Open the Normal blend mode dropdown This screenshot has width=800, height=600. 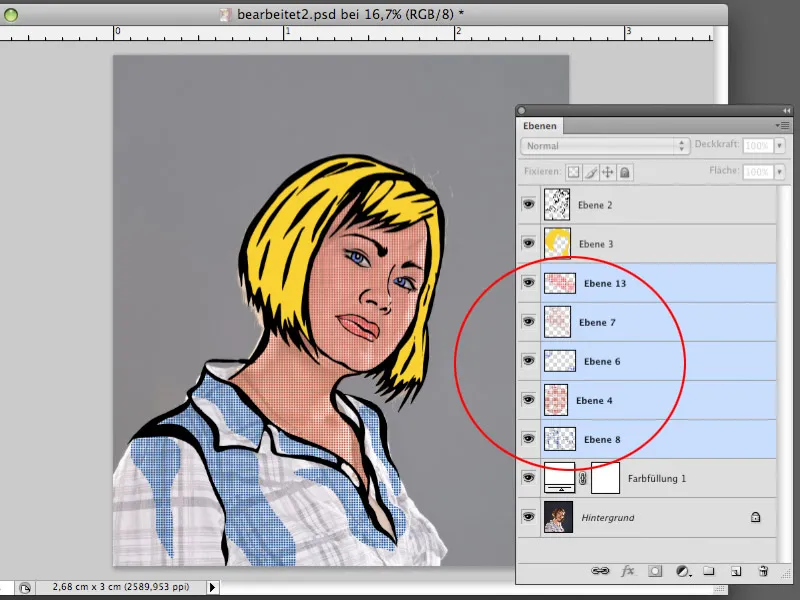point(605,146)
